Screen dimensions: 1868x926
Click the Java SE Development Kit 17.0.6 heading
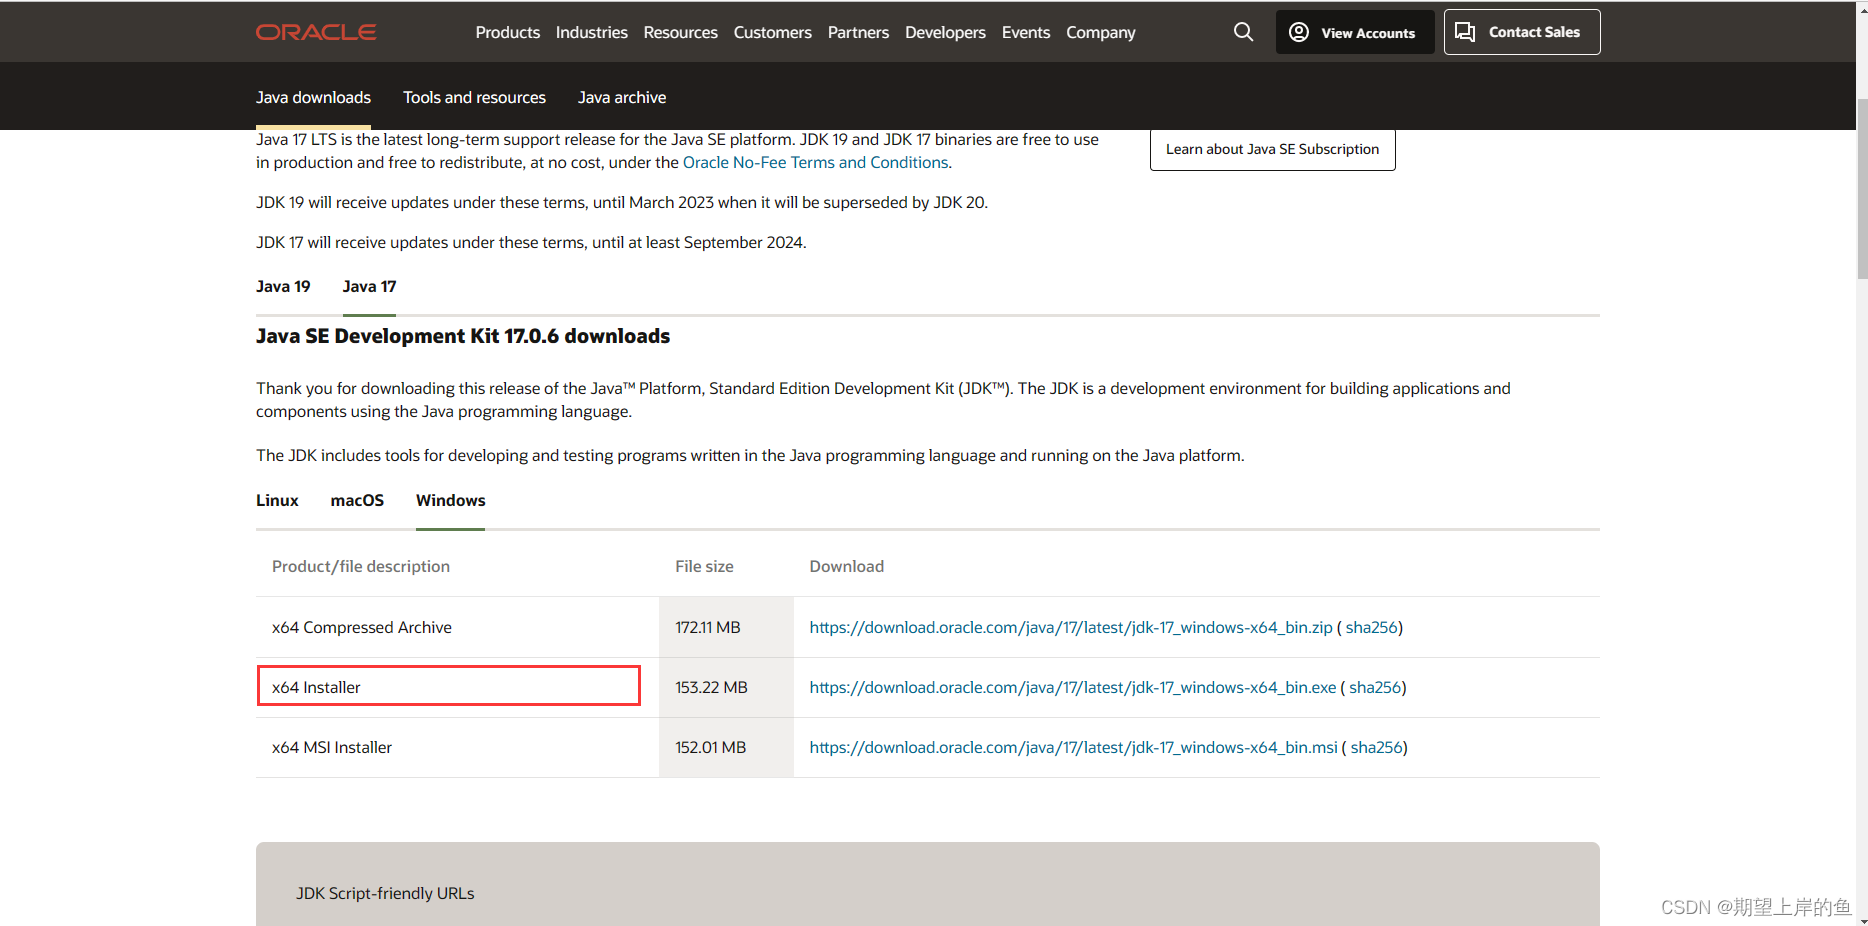tap(463, 336)
